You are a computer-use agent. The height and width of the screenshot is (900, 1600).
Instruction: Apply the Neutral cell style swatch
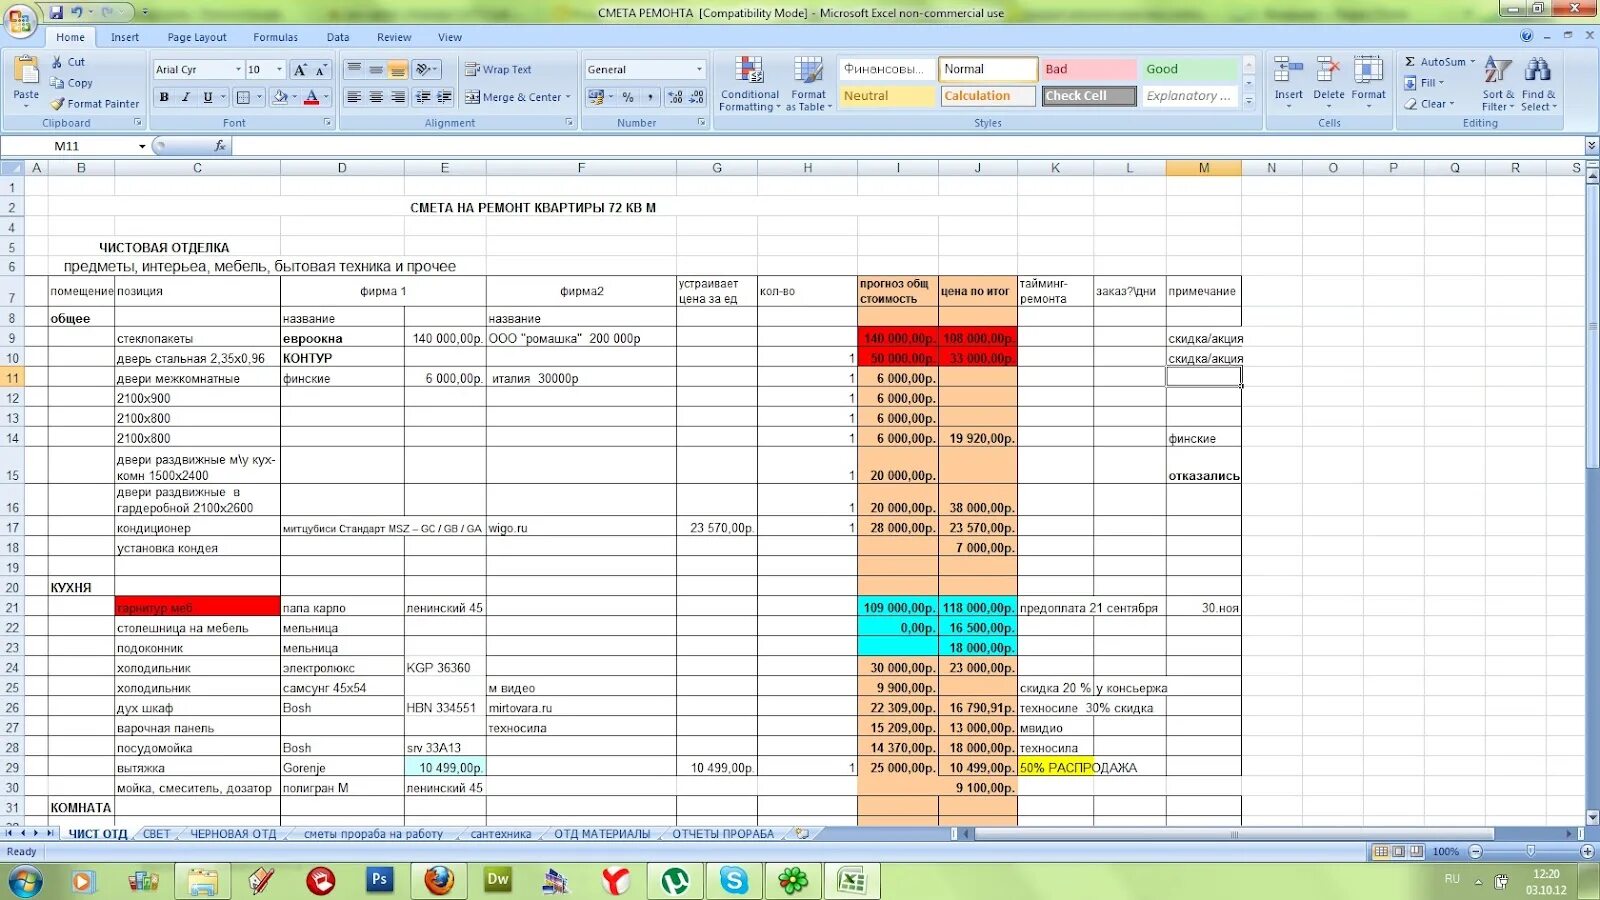click(x=887, y=96)
